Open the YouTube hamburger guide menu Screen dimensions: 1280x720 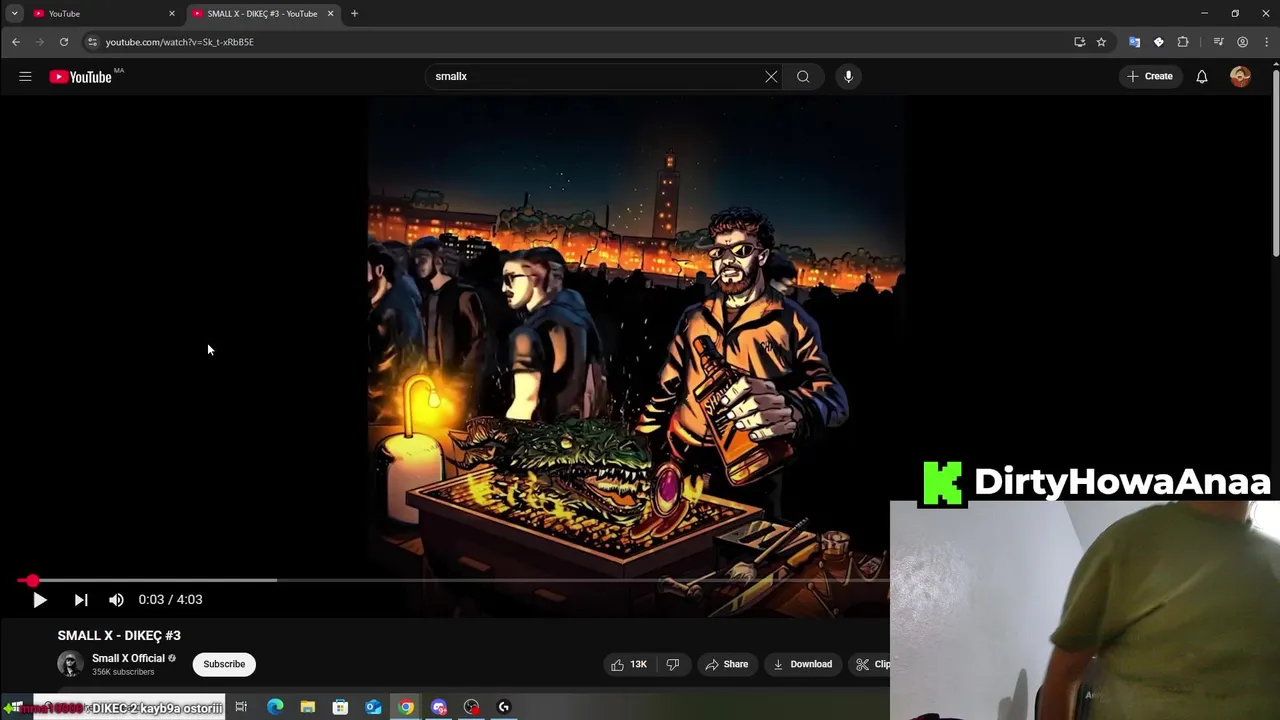[25, 76]
